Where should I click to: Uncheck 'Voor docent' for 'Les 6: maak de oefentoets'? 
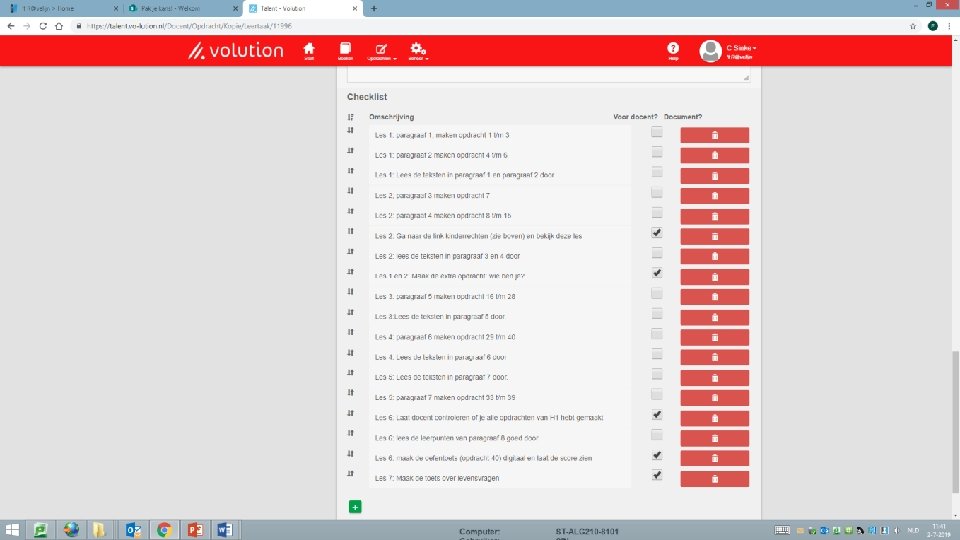tap(656, 455)
